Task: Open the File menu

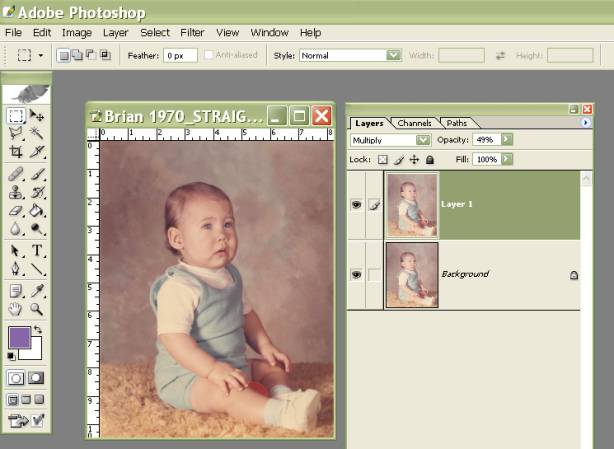Action: click(x=13, y=32)
